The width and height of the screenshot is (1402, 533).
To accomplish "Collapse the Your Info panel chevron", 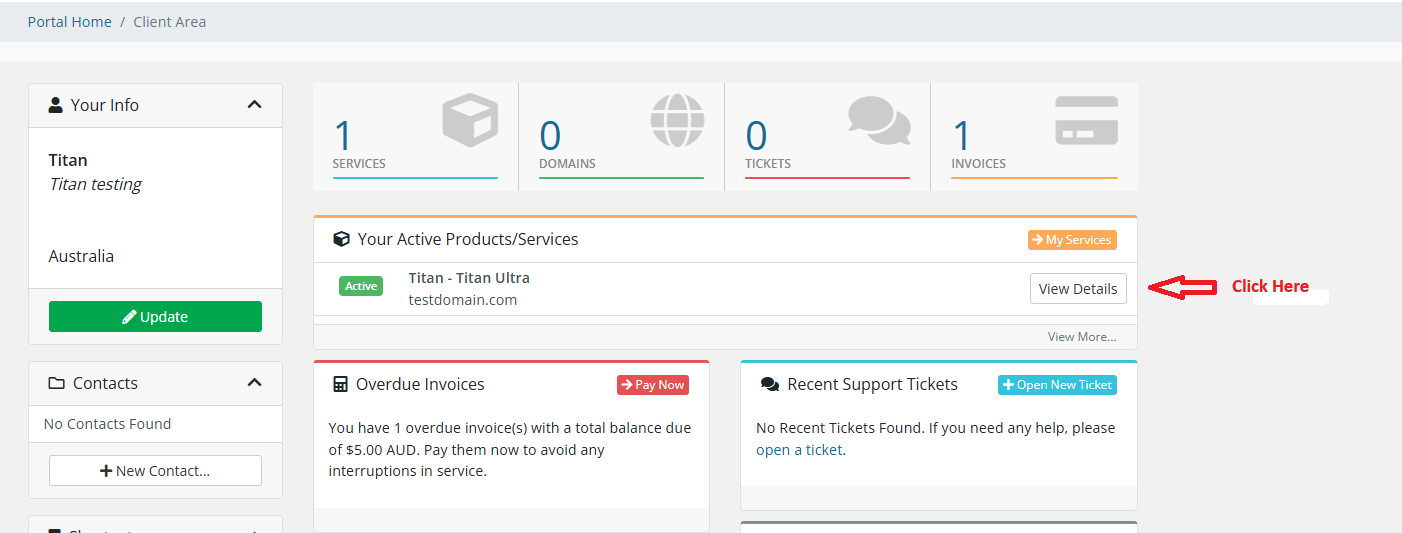I will tap(254, 105).
